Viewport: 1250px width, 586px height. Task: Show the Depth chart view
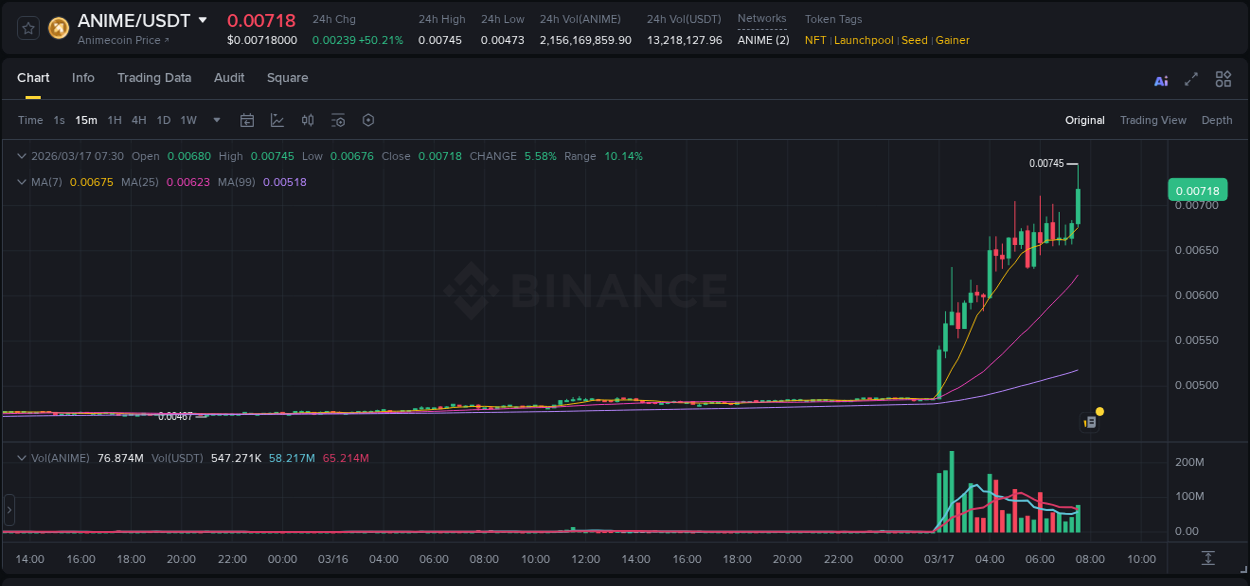(1217, 120)
